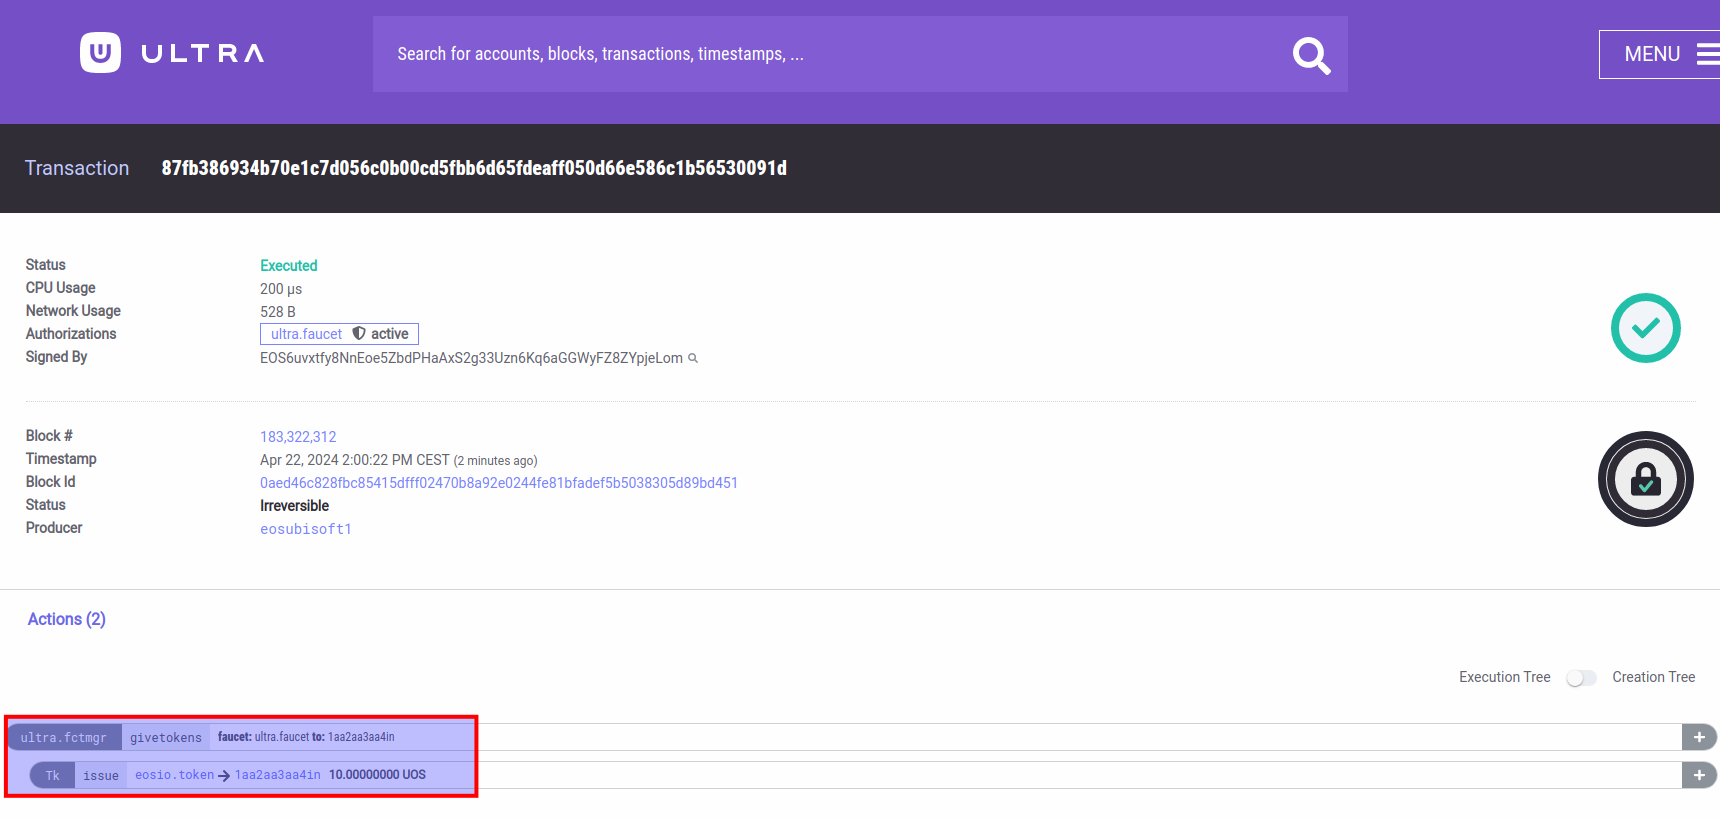Click the Transaction heading label
The width and height of the screenshot is (1720, 818).
pyautogui.click(x=77, y=168)
